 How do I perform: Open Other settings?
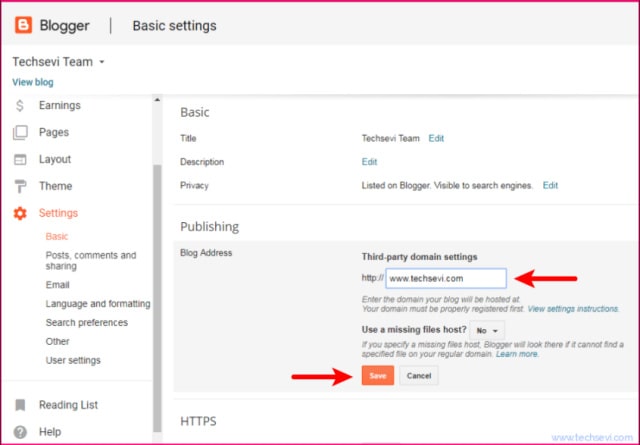coord(57,341)
